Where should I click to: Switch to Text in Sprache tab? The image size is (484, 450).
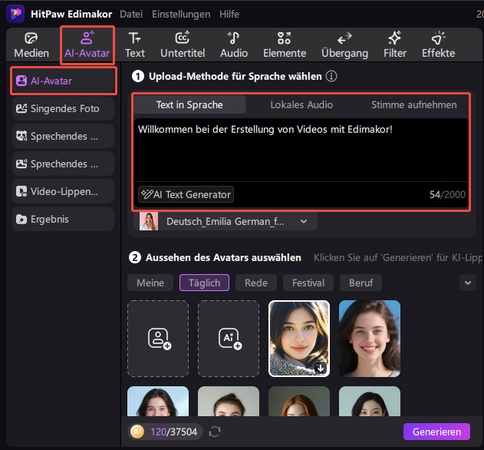pos(189,105)
